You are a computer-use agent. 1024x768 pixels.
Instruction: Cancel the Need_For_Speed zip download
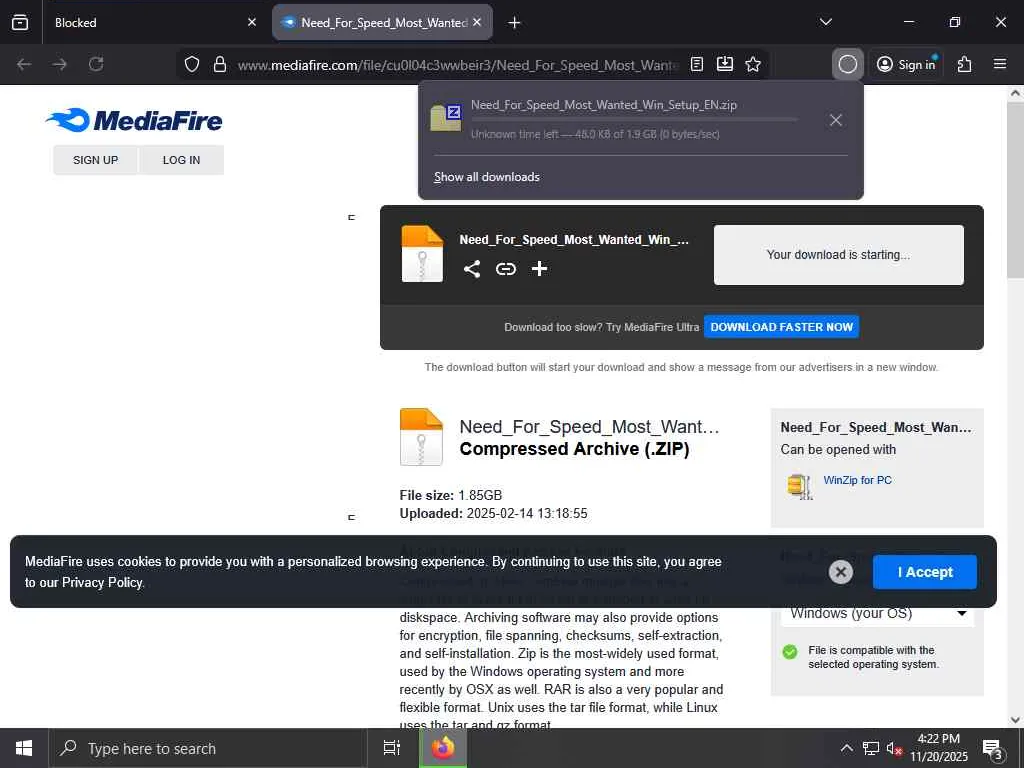tap(836, 120)
